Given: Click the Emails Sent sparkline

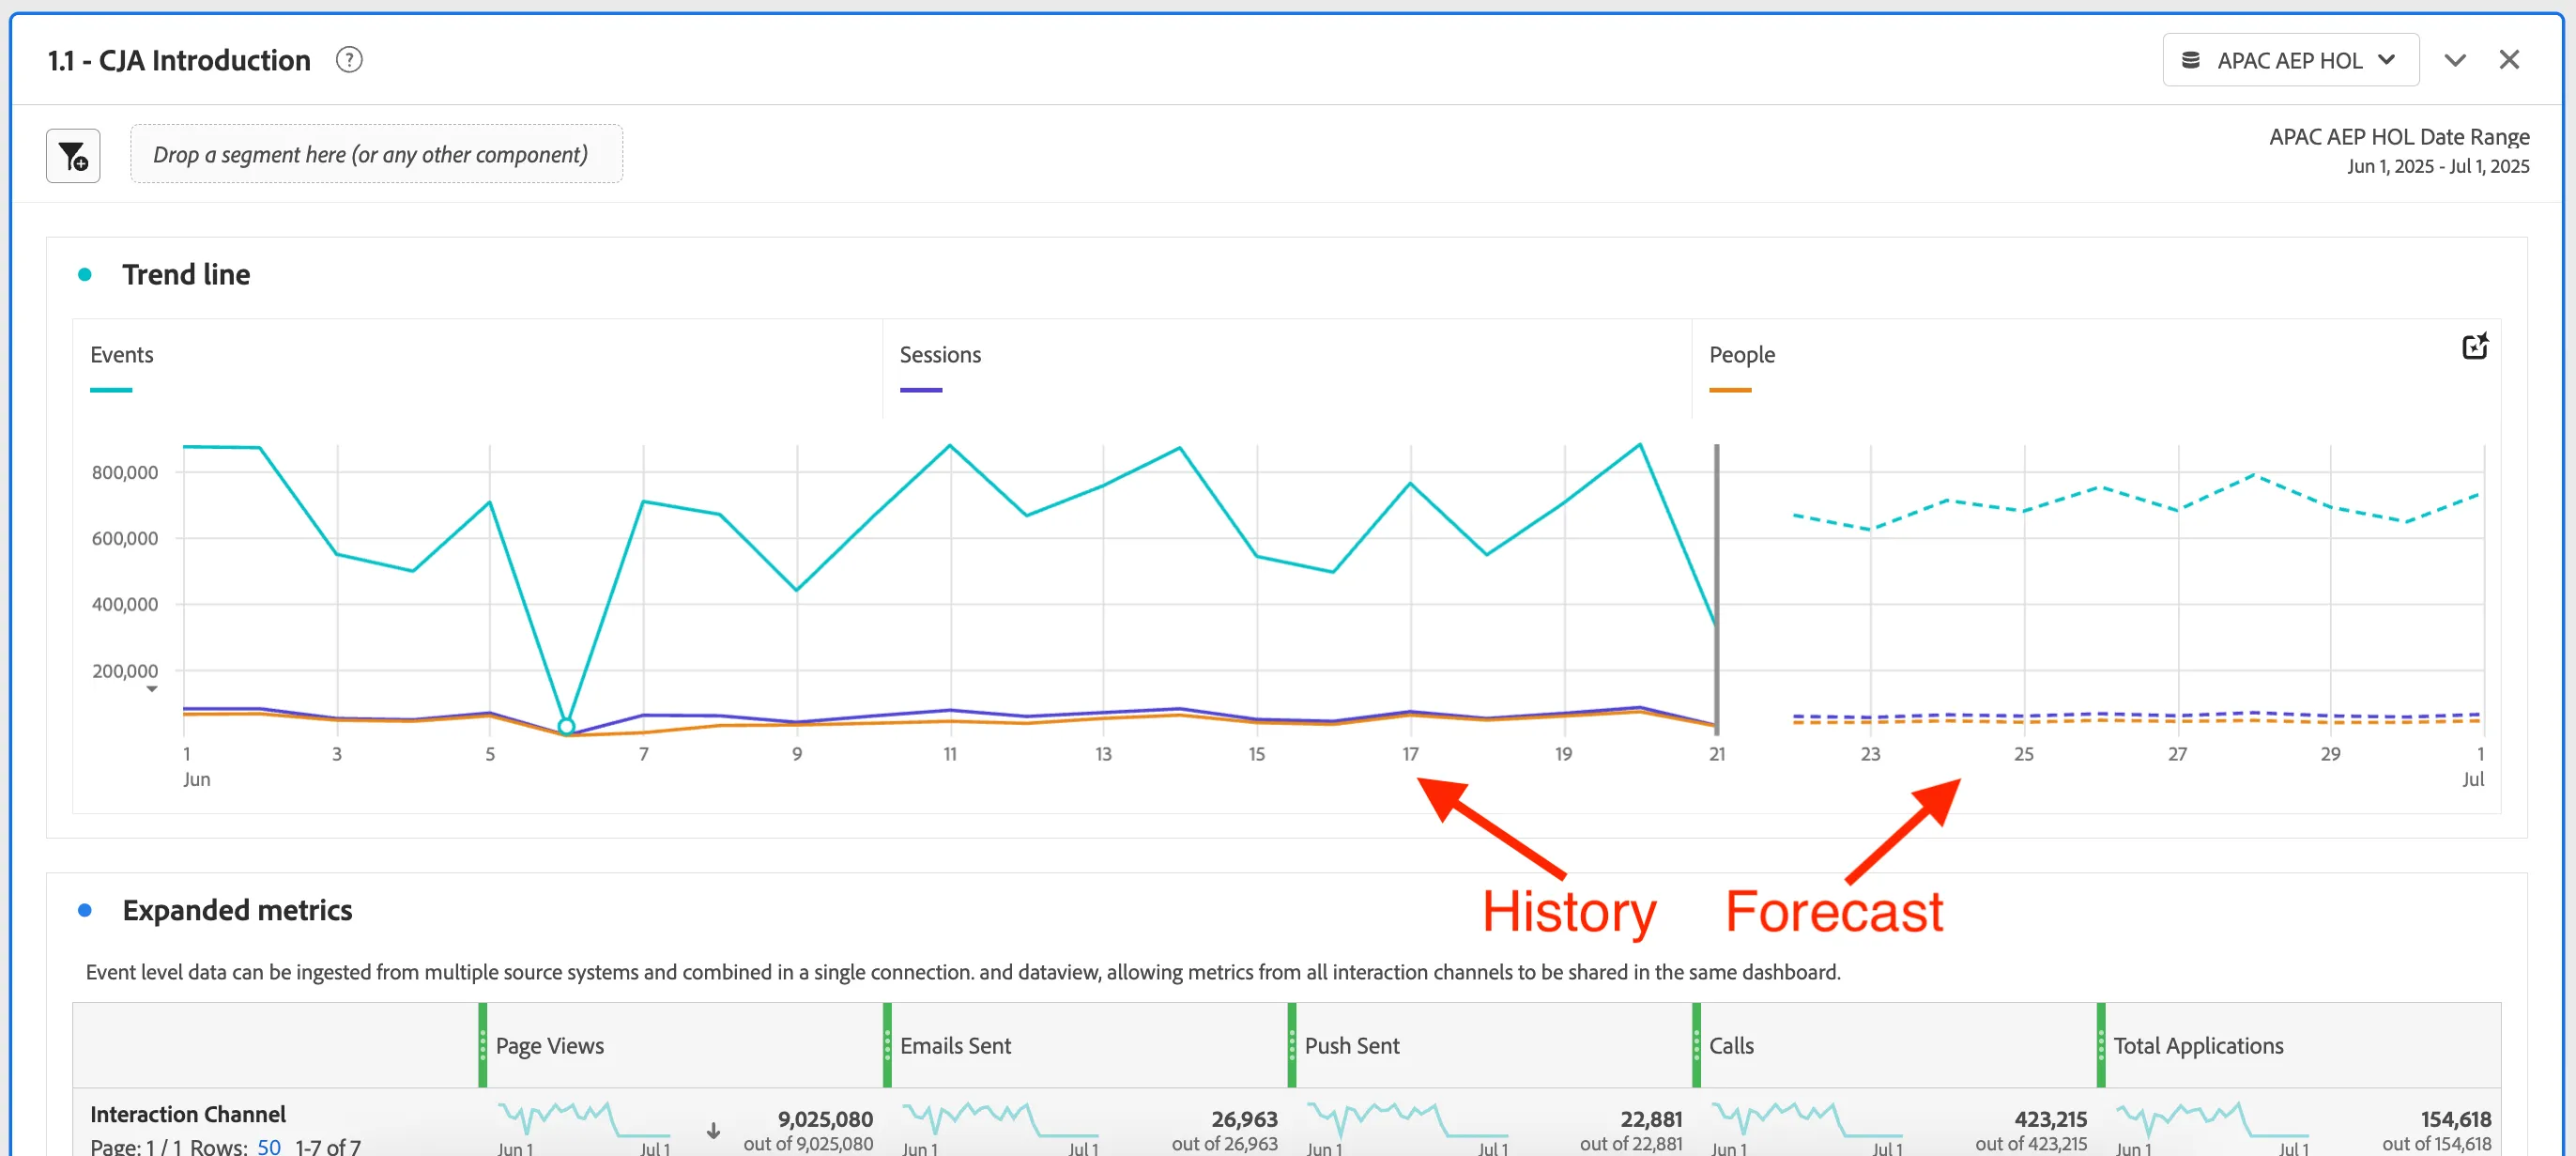Looking at the screenshot, I should 1000,1120.
